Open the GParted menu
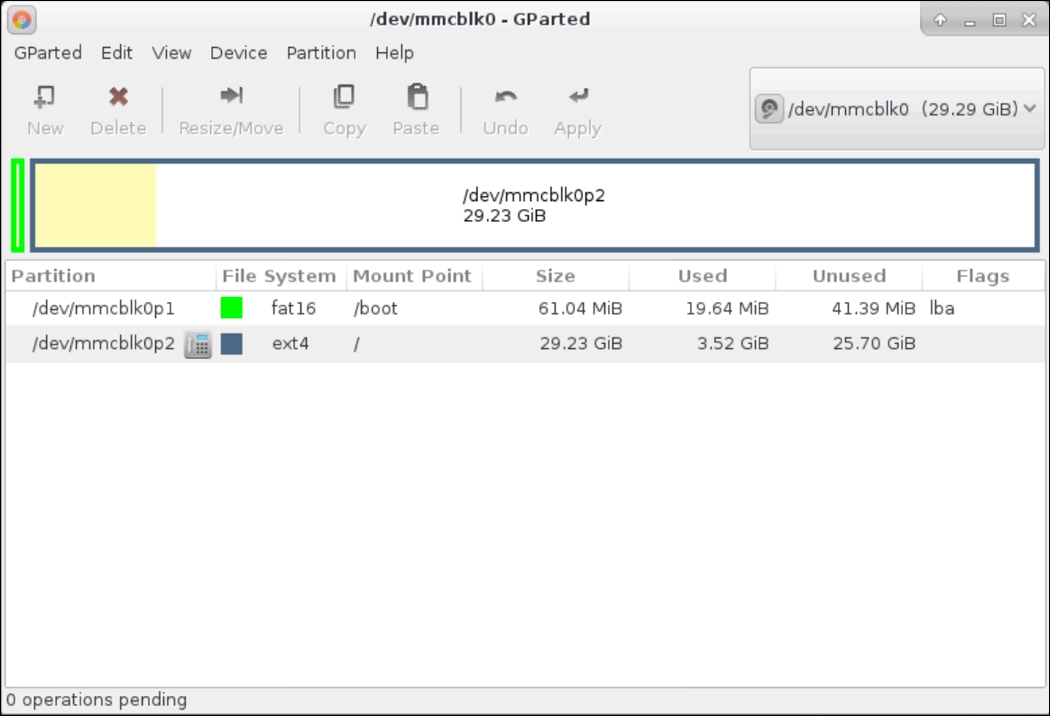This screenshot has width=1050, height=716. click(47, 53)
